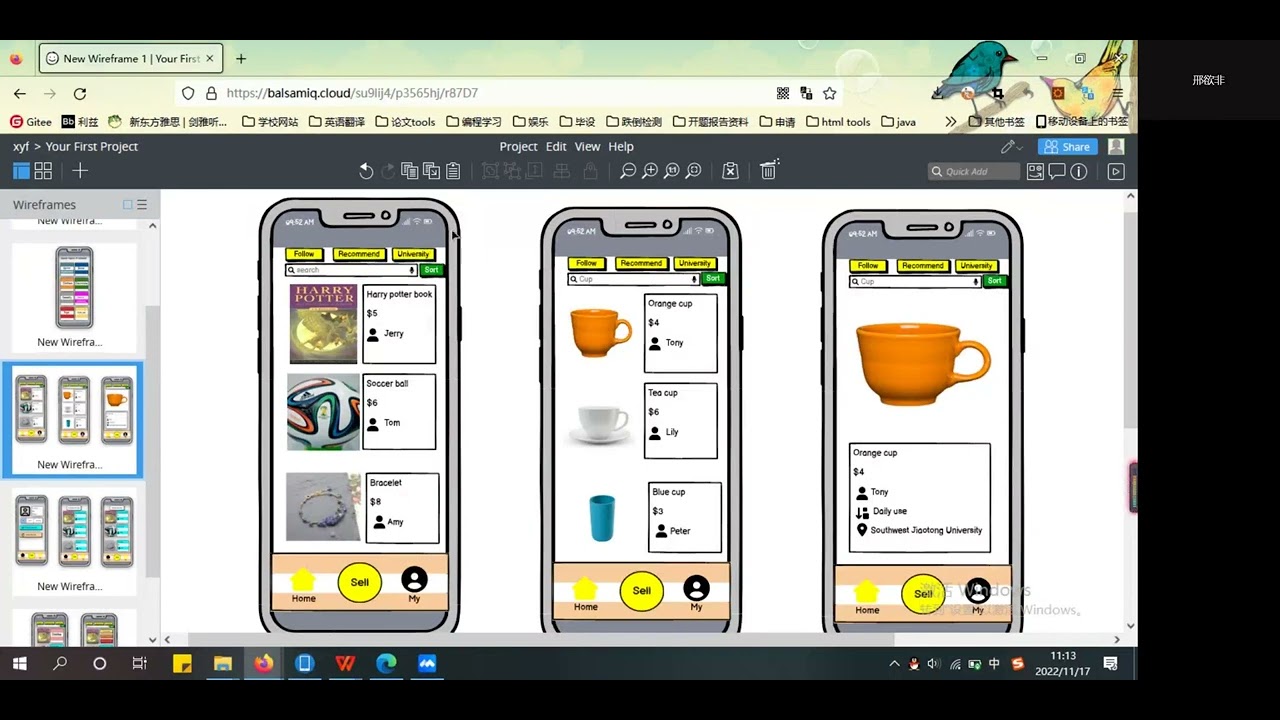Open new browser tab with plus
1280x720 pixels.
click(x=241, y=59)
